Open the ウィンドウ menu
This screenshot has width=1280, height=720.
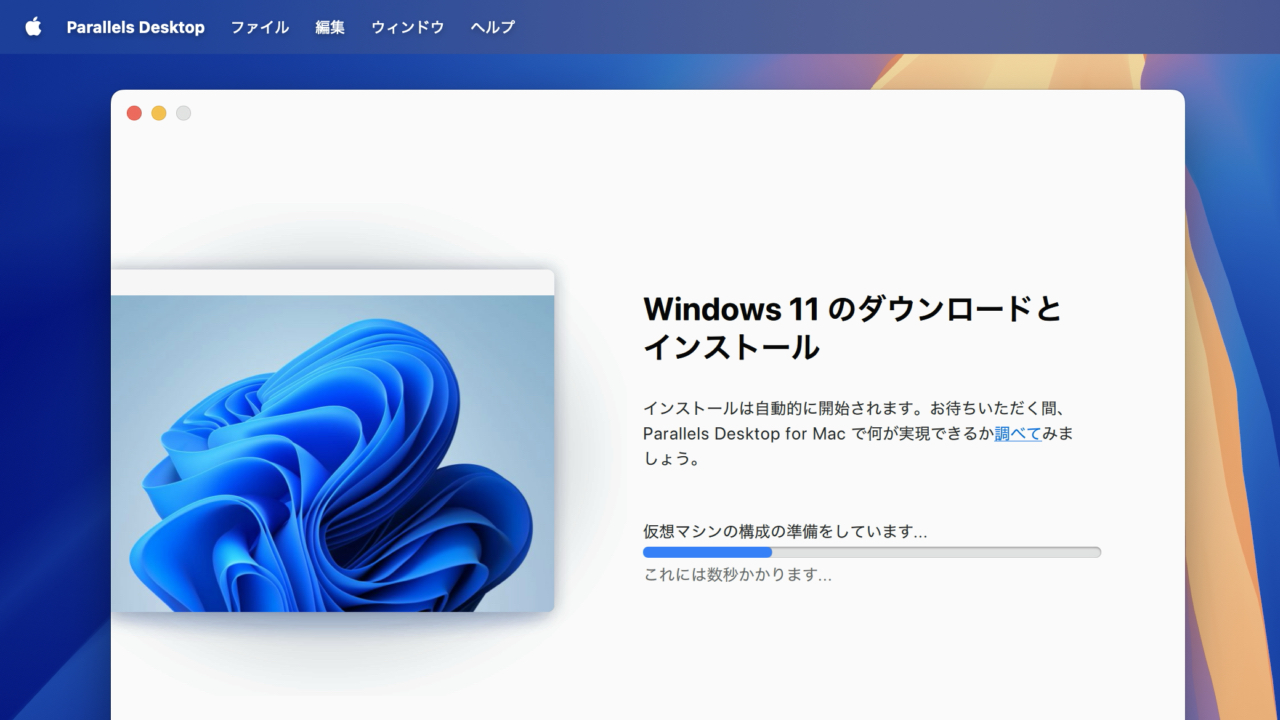click(x=408, y=27)
